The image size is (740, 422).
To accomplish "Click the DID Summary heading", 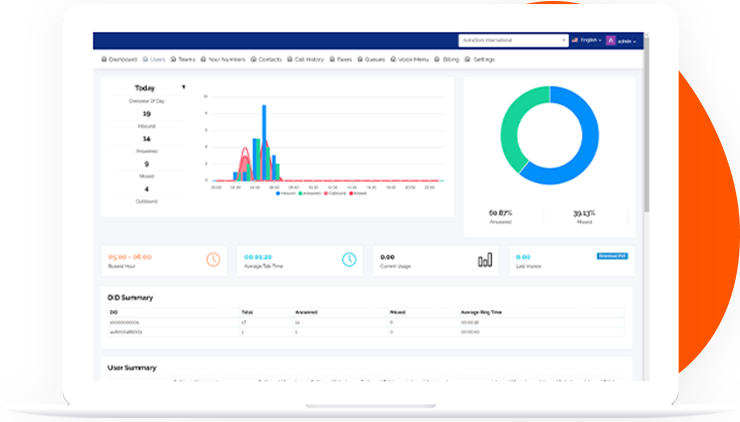I will (130, 297).
